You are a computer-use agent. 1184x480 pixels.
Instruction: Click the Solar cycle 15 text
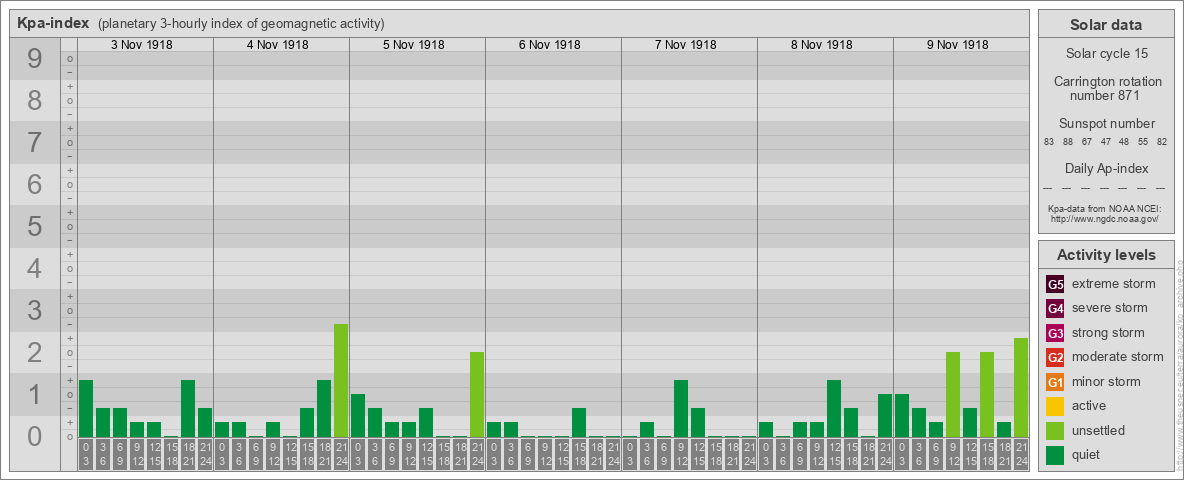click(x=1105, y=54)
